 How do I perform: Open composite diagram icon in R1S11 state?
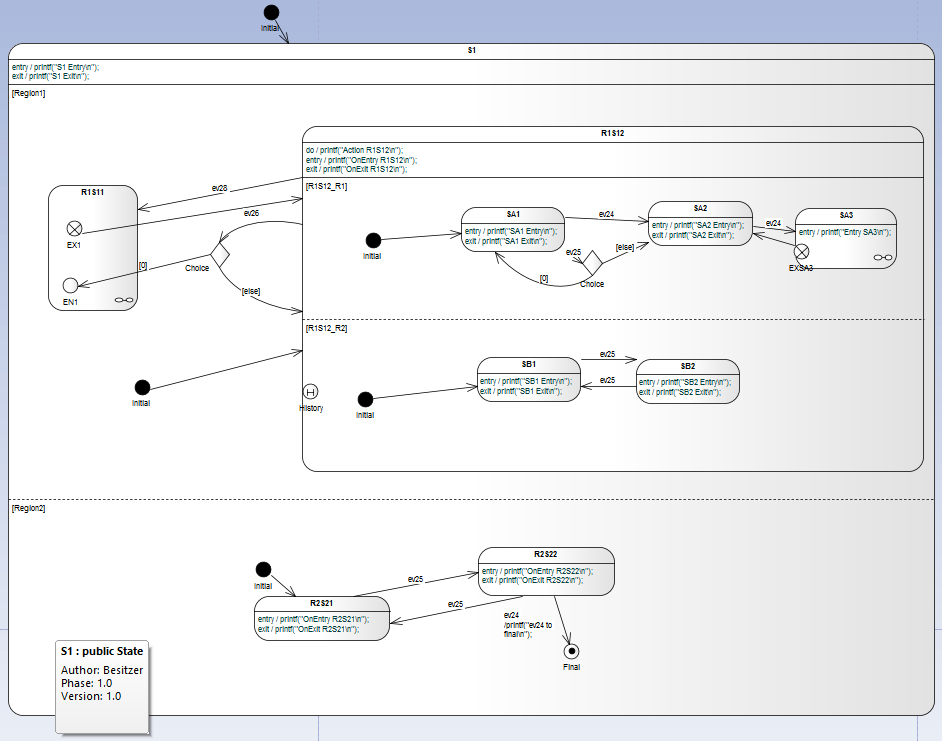[x=122, y=298]
